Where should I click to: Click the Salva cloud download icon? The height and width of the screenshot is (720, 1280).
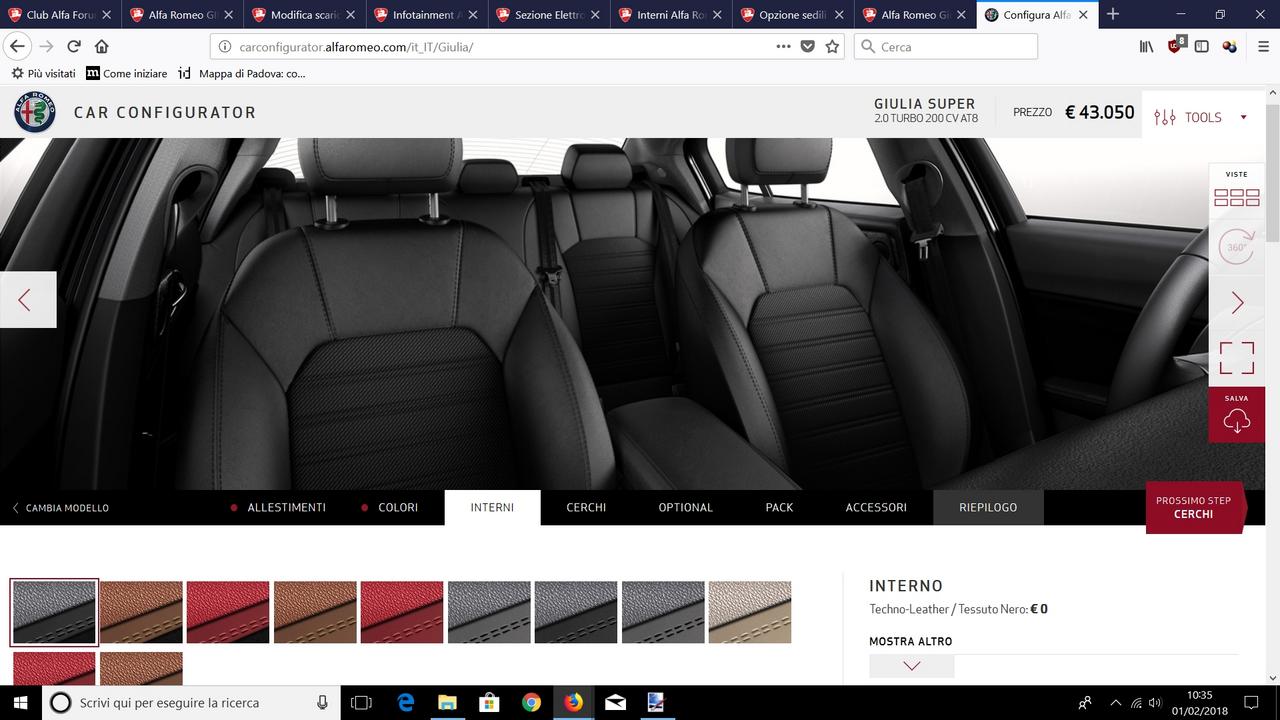(x=1237, y=420)
